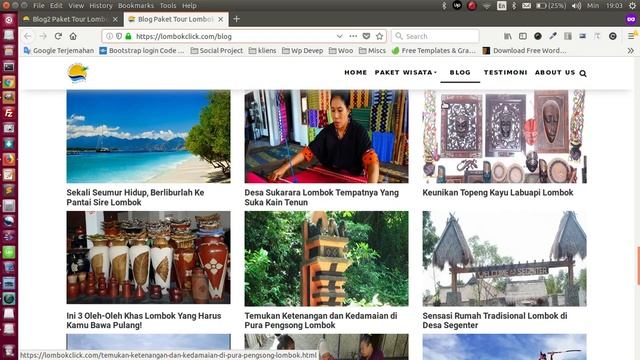
Task: Open the Edit menu
Action: [x=56, y=6]
